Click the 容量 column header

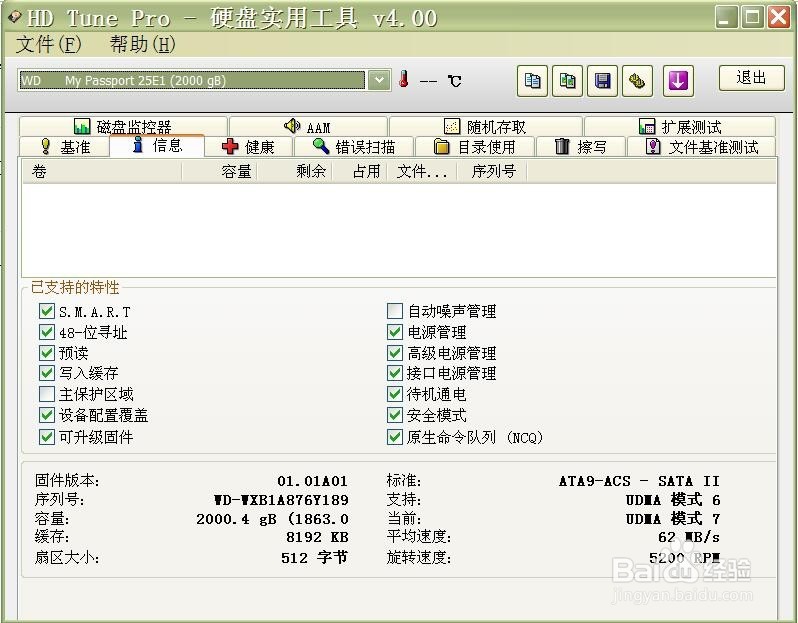tap(219, 172)
